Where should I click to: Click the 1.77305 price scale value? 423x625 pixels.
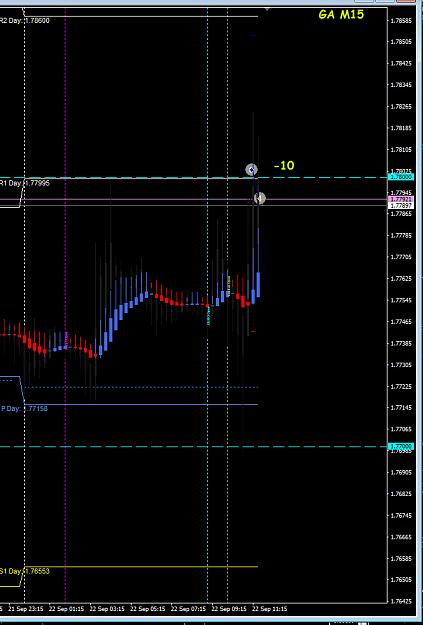401,365
